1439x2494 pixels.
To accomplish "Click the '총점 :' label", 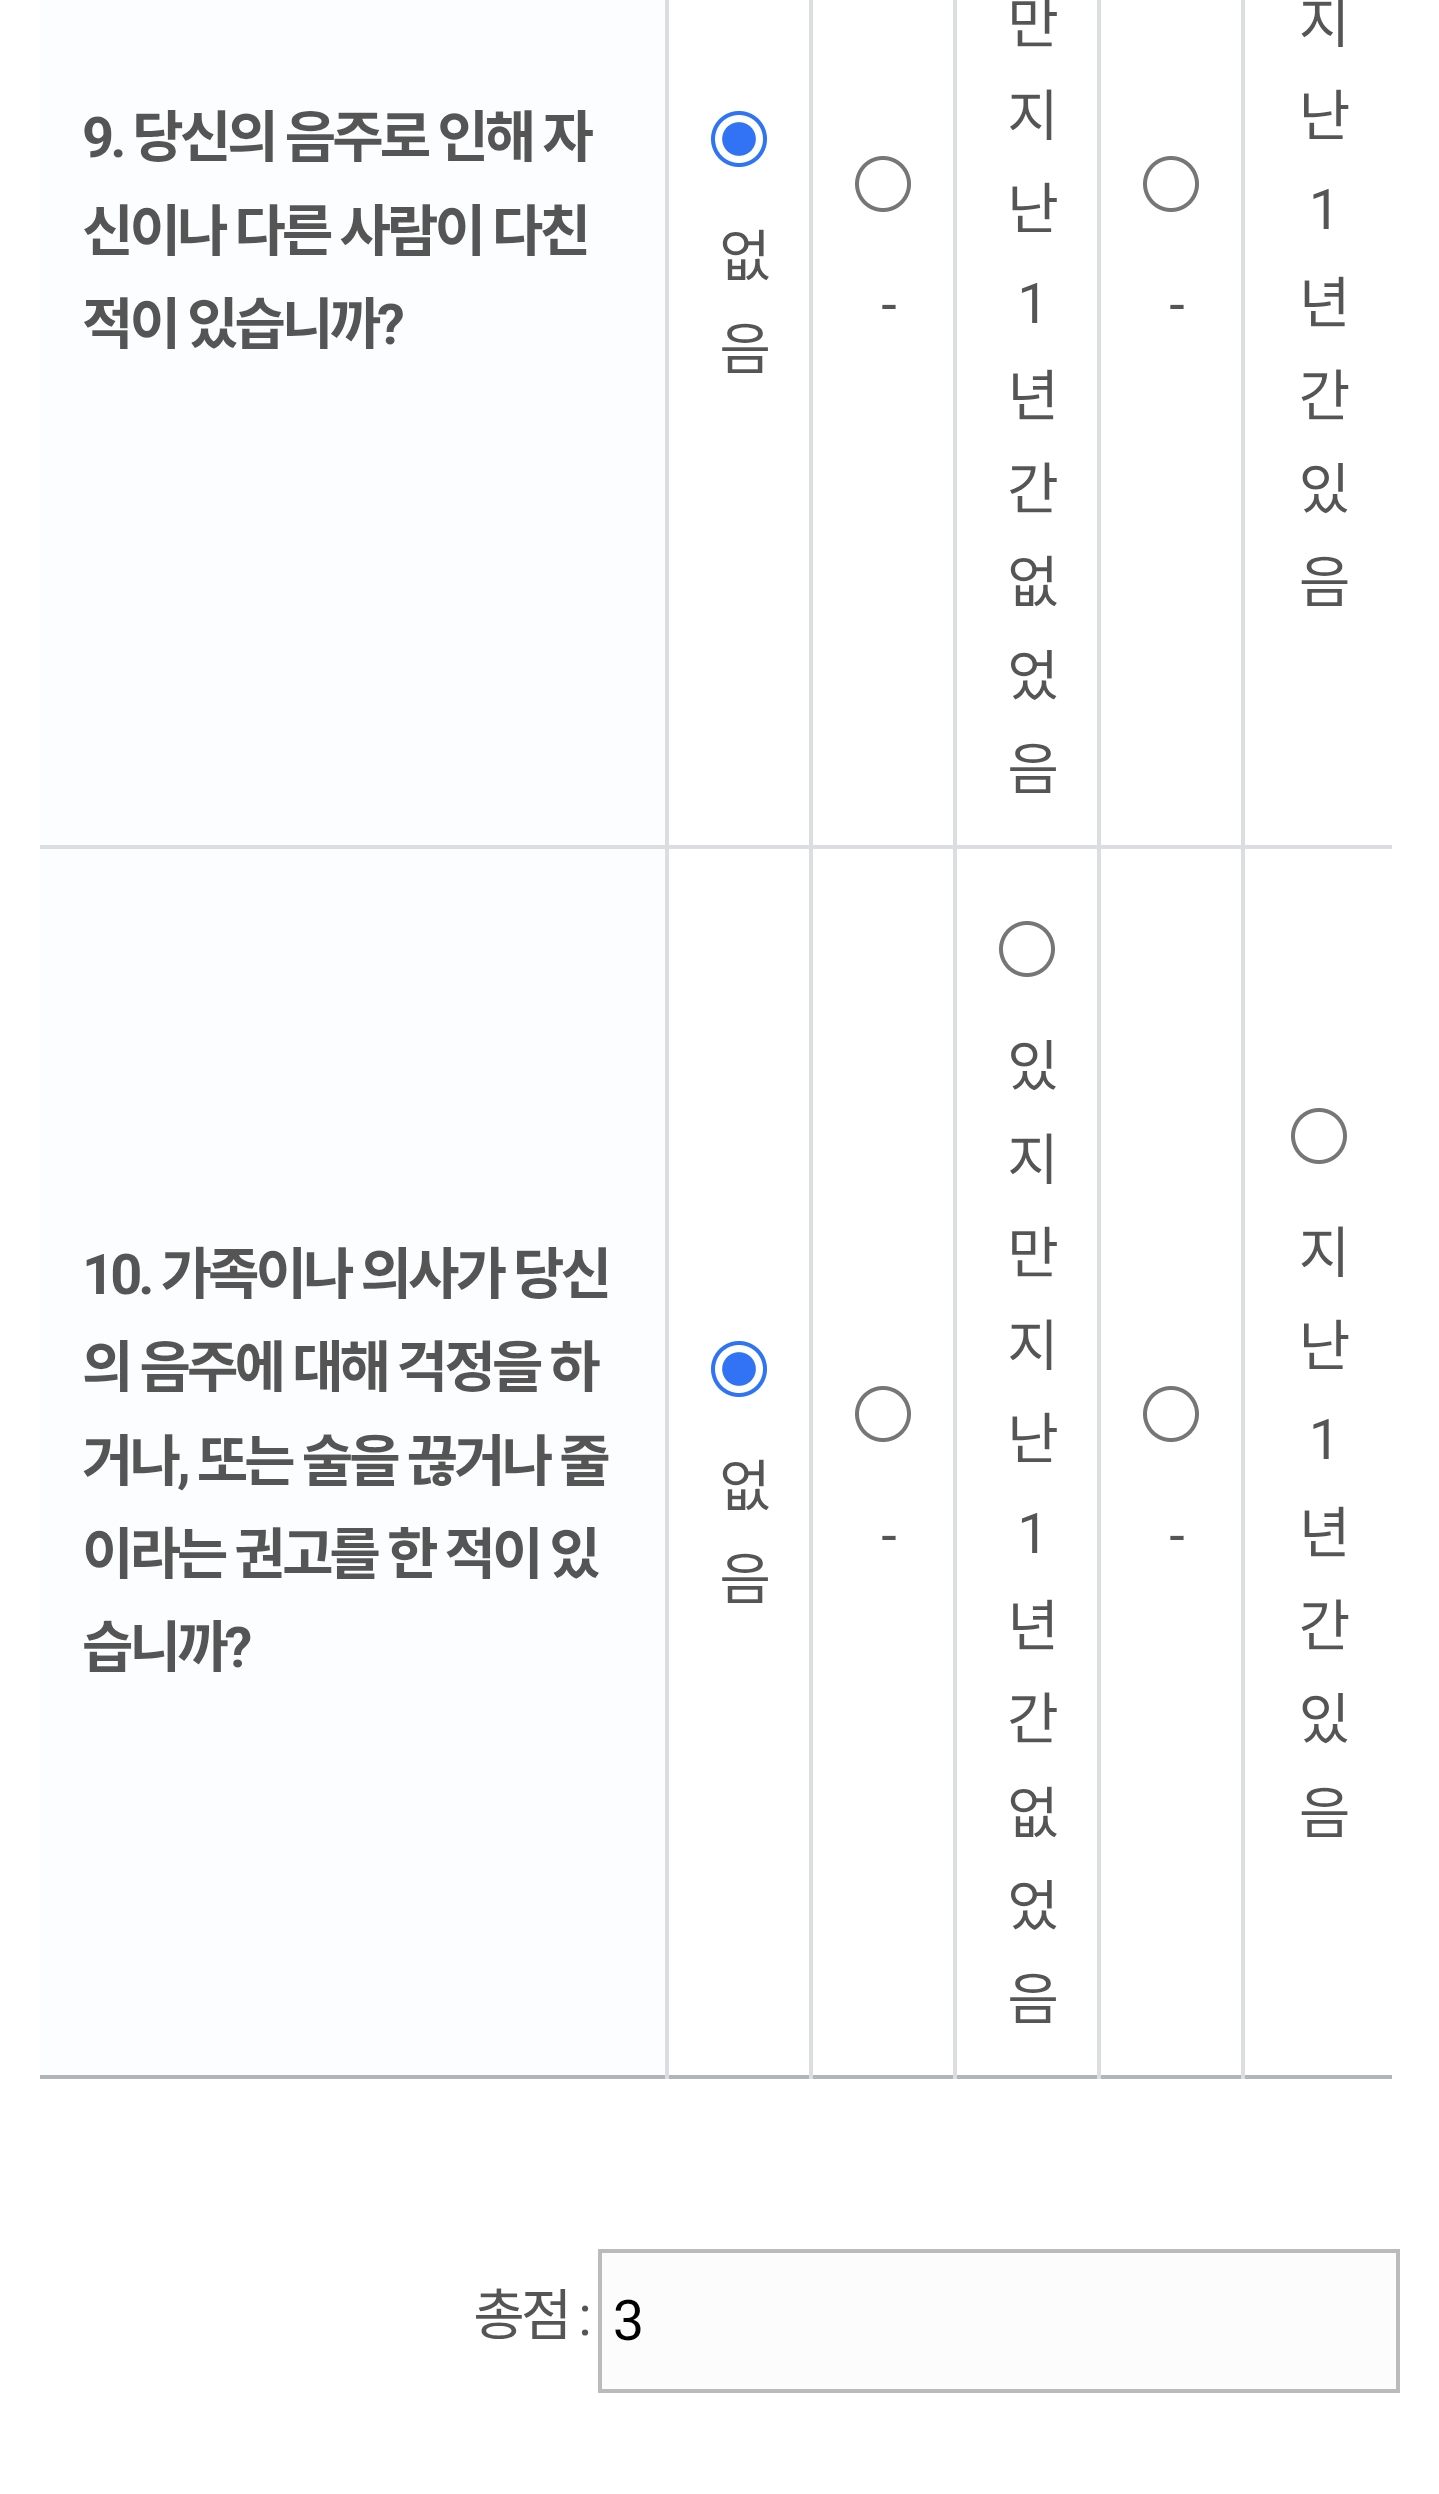I will click(531, 2316).
